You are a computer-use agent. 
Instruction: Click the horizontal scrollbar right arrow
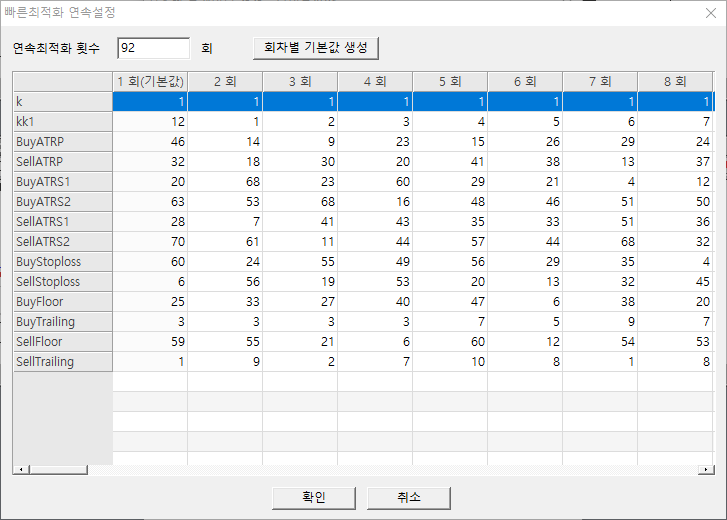pyautogui.click(x=708, y=469)
